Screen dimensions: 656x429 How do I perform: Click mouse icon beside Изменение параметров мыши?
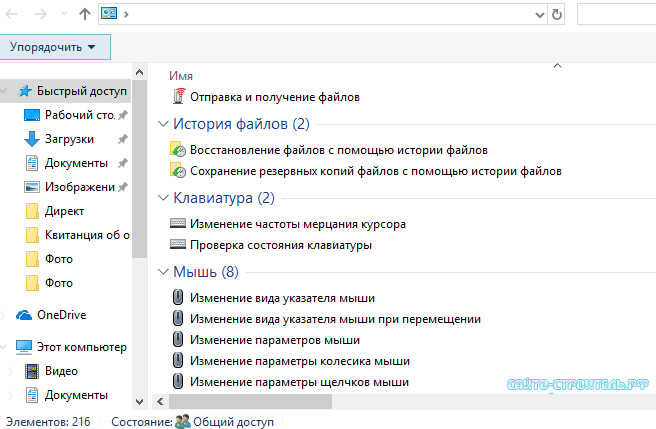coord(178,339)
